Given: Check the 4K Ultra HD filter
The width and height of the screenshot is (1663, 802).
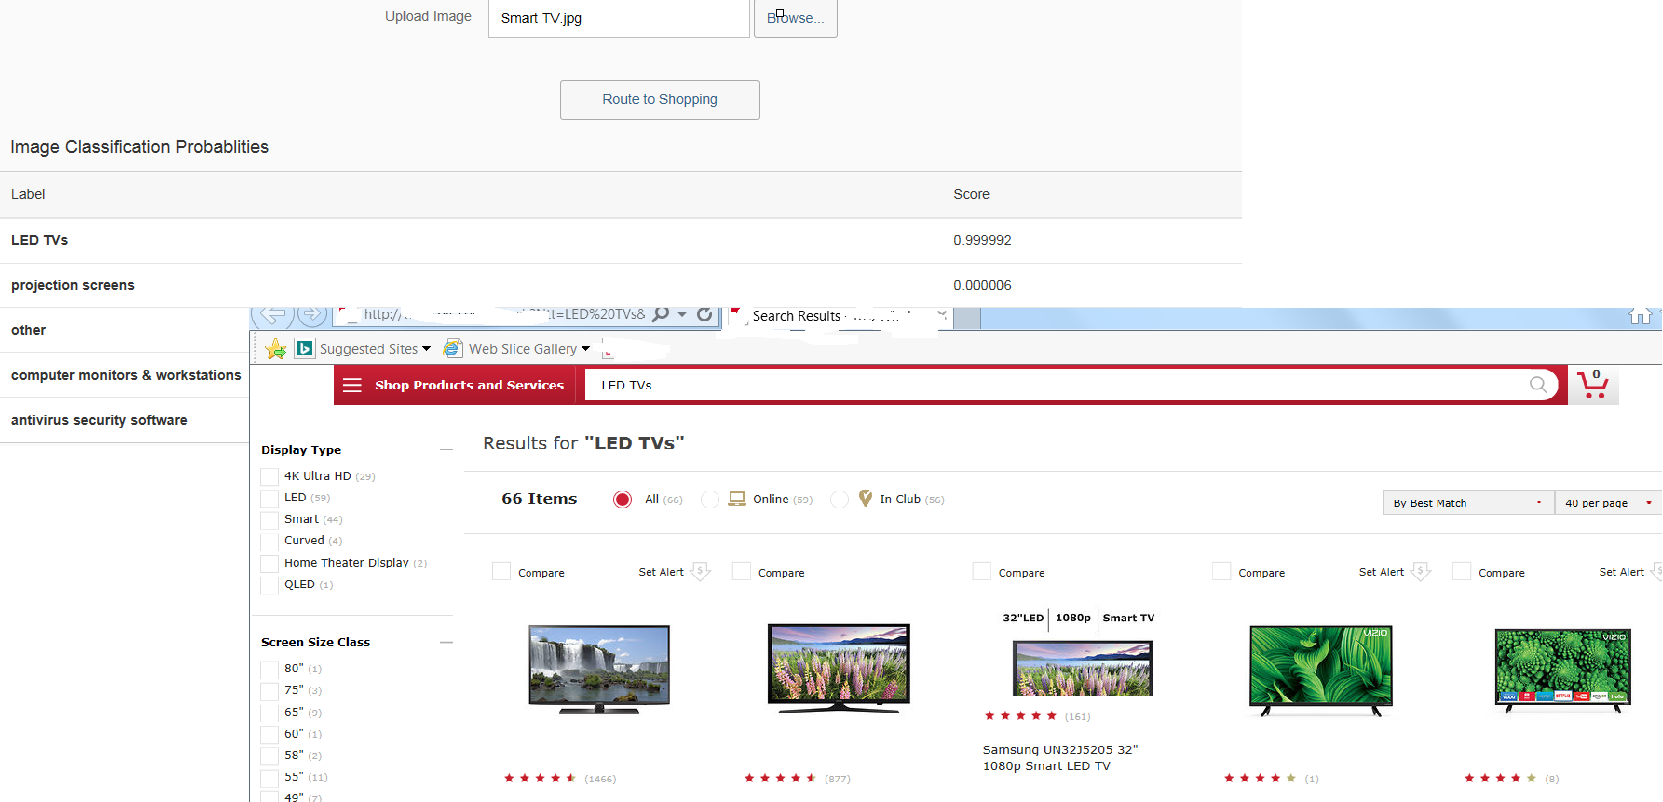Looking at the screenshot, I should 269,477.
